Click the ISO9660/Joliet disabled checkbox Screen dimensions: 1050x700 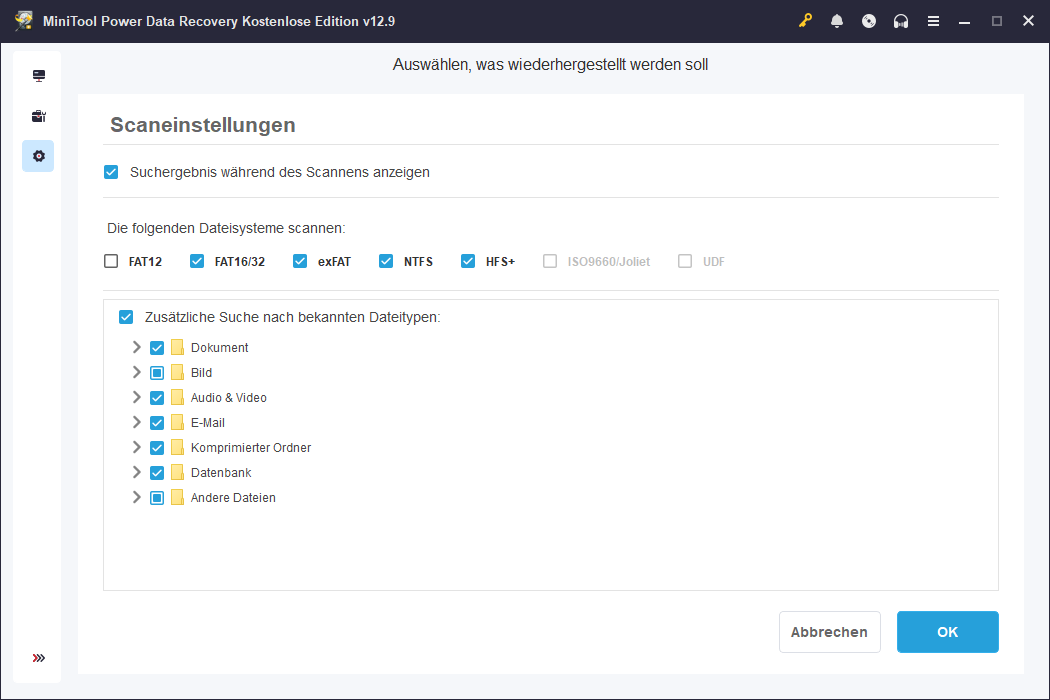click(x=550, y=261)
